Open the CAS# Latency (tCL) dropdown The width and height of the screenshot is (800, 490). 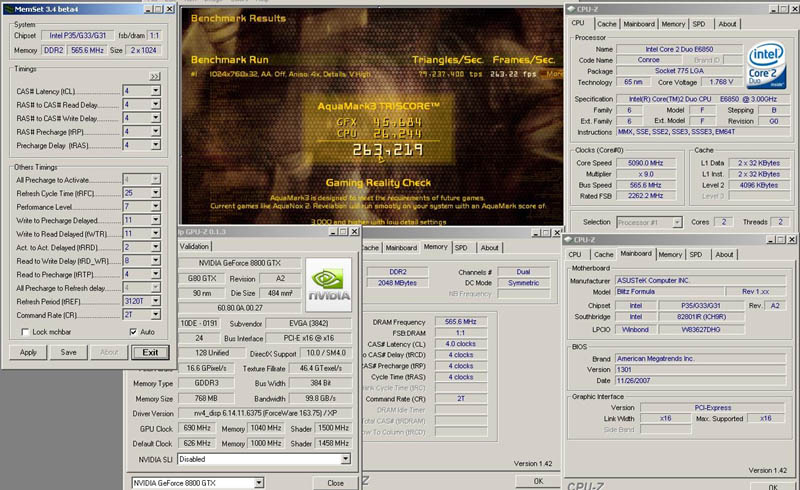[155, 91]
